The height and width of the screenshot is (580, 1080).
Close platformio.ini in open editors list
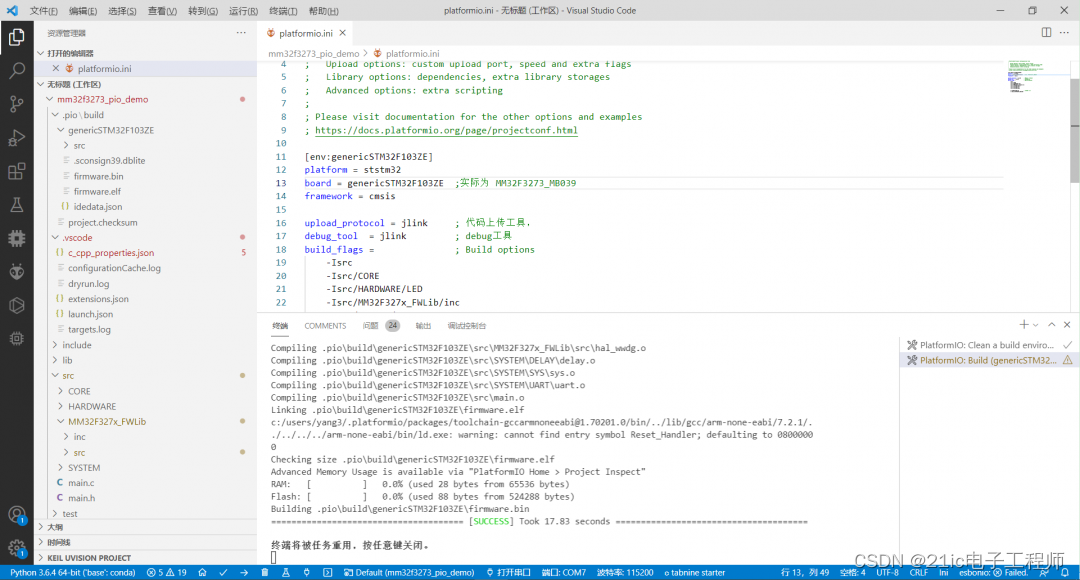point(56,68)
